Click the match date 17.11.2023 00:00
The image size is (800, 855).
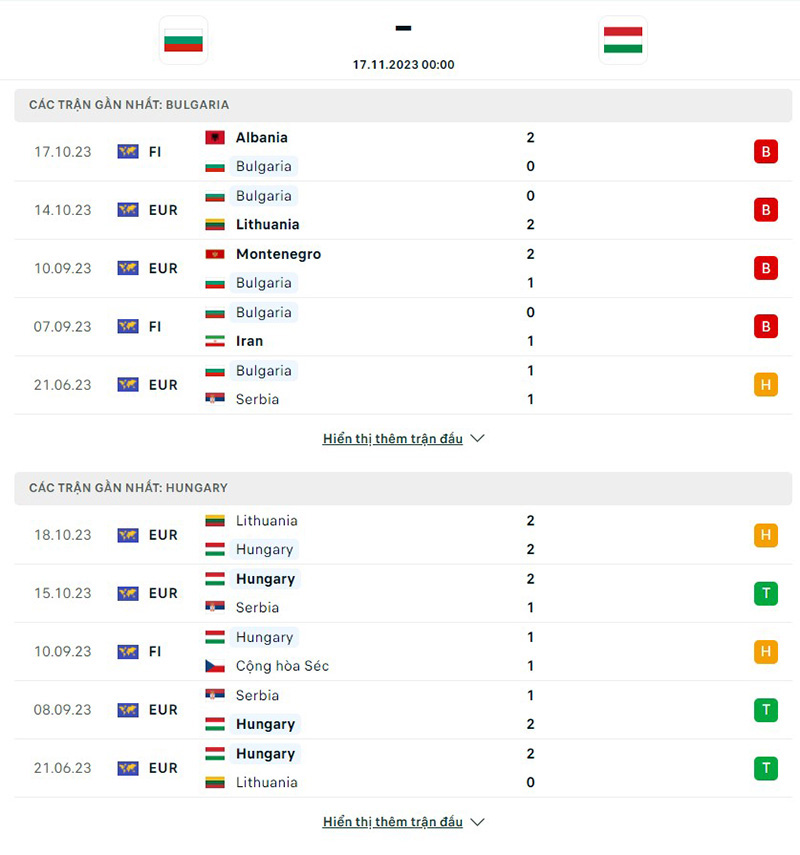pos(403,63)
